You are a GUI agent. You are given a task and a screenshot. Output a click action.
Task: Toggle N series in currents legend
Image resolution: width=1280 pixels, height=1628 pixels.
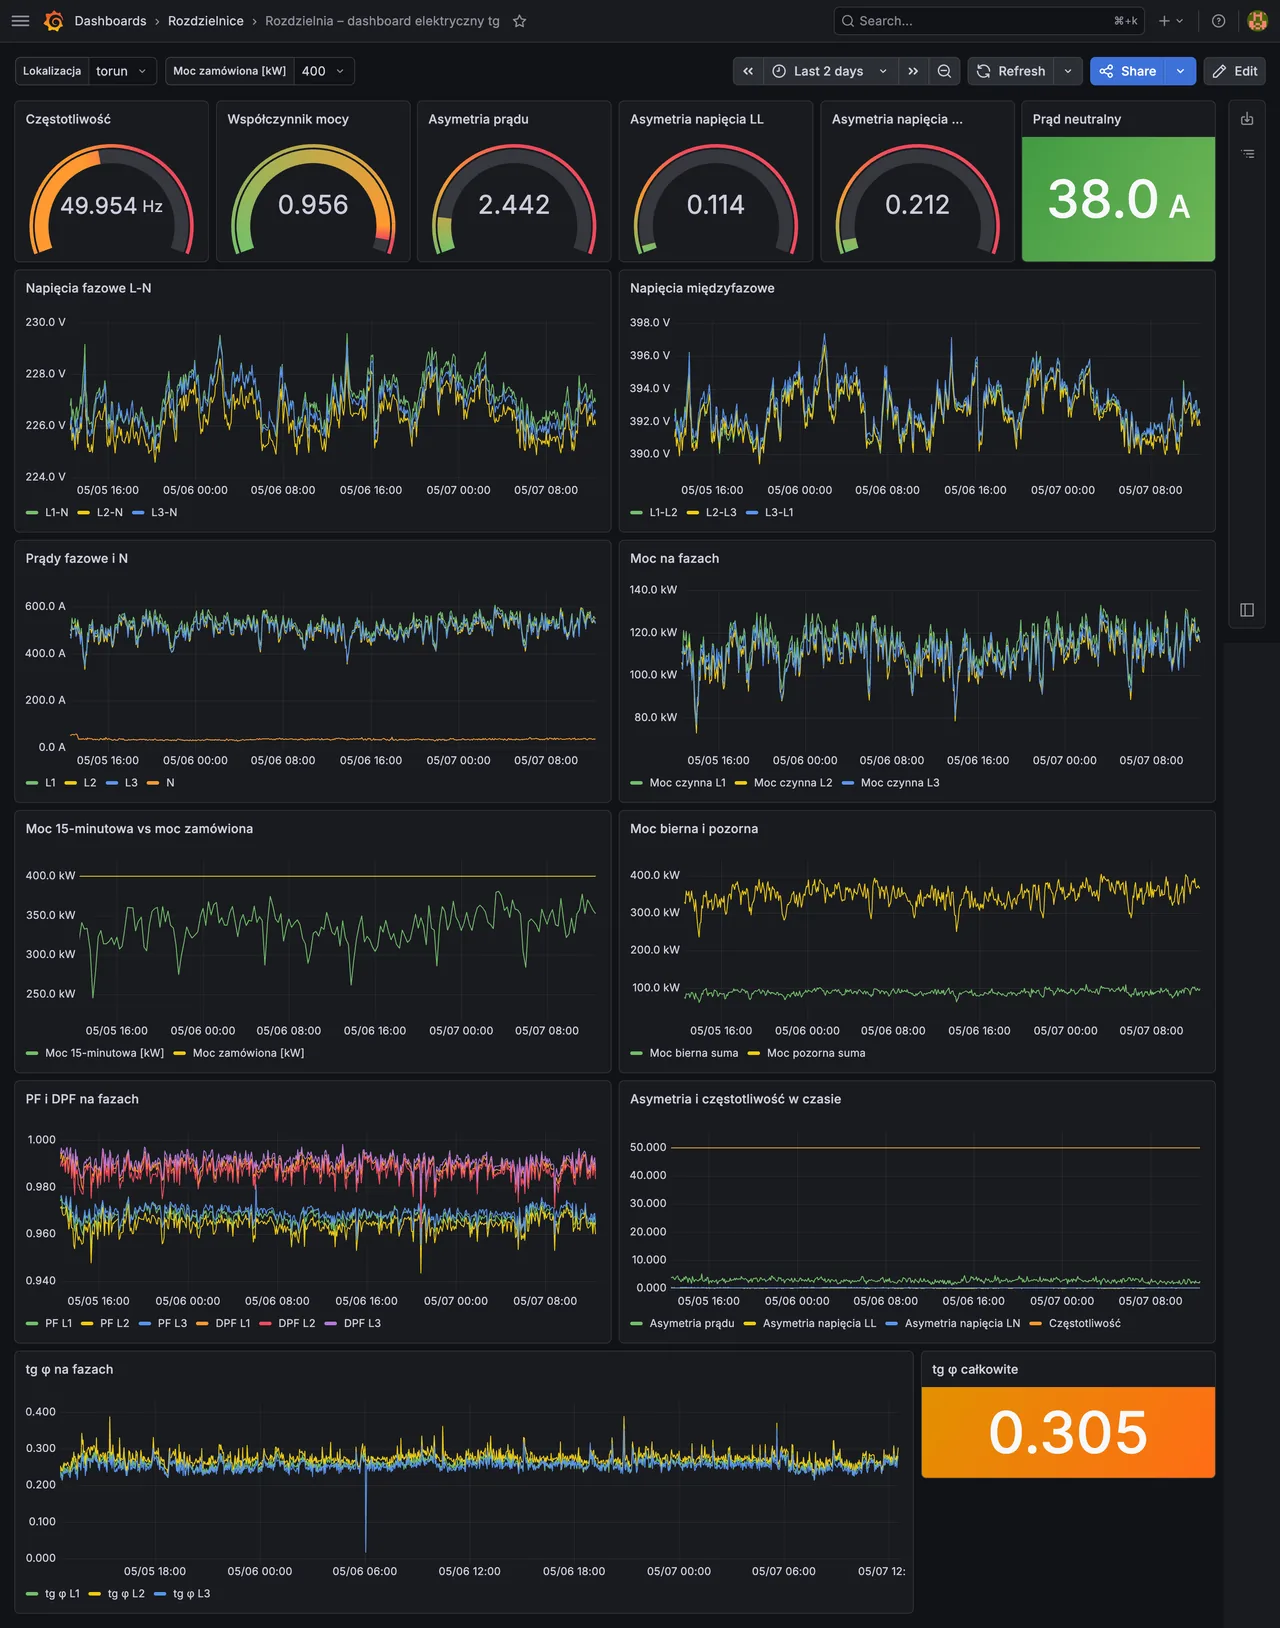tap(170, 783)
